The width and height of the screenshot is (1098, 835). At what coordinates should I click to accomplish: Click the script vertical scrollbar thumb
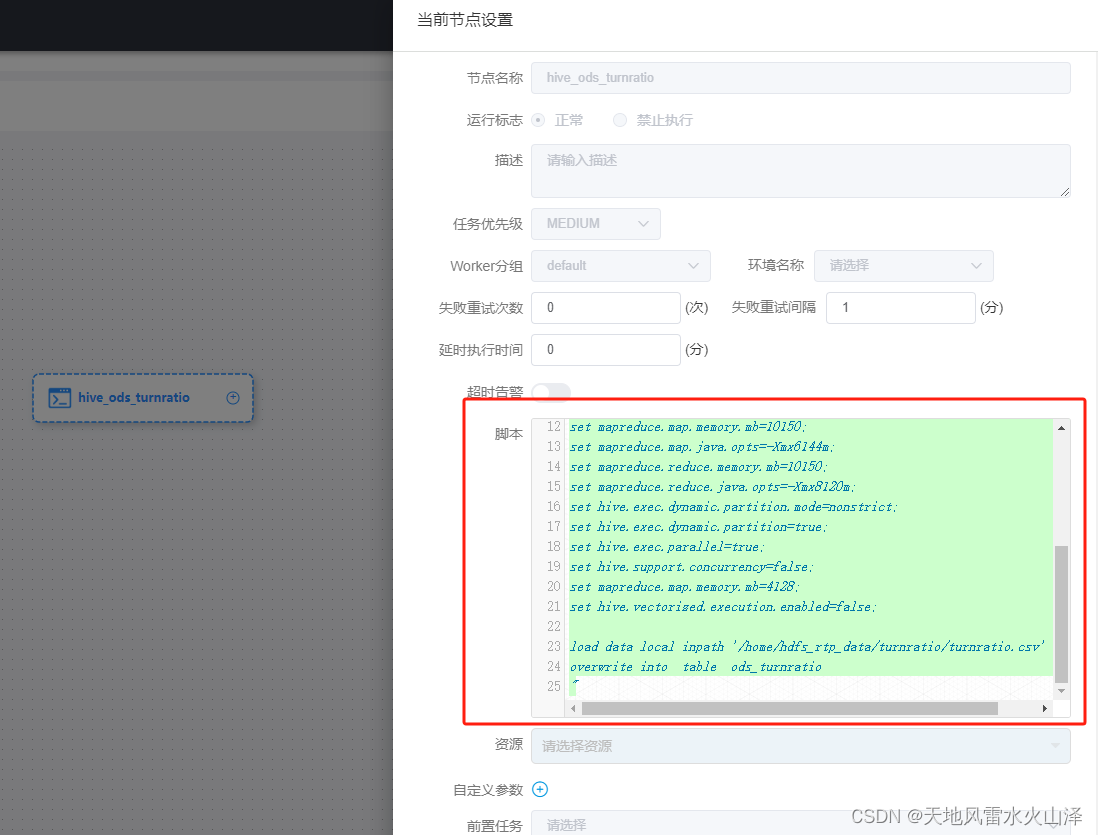[1062, 614]
